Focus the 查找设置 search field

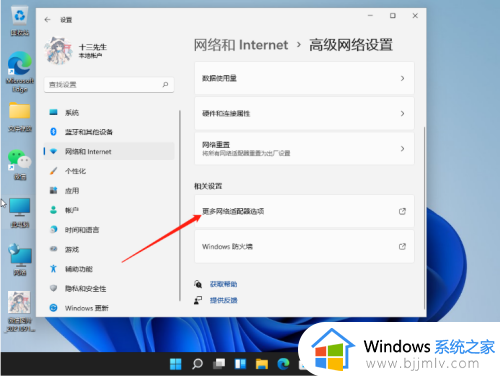pos(109,85)
